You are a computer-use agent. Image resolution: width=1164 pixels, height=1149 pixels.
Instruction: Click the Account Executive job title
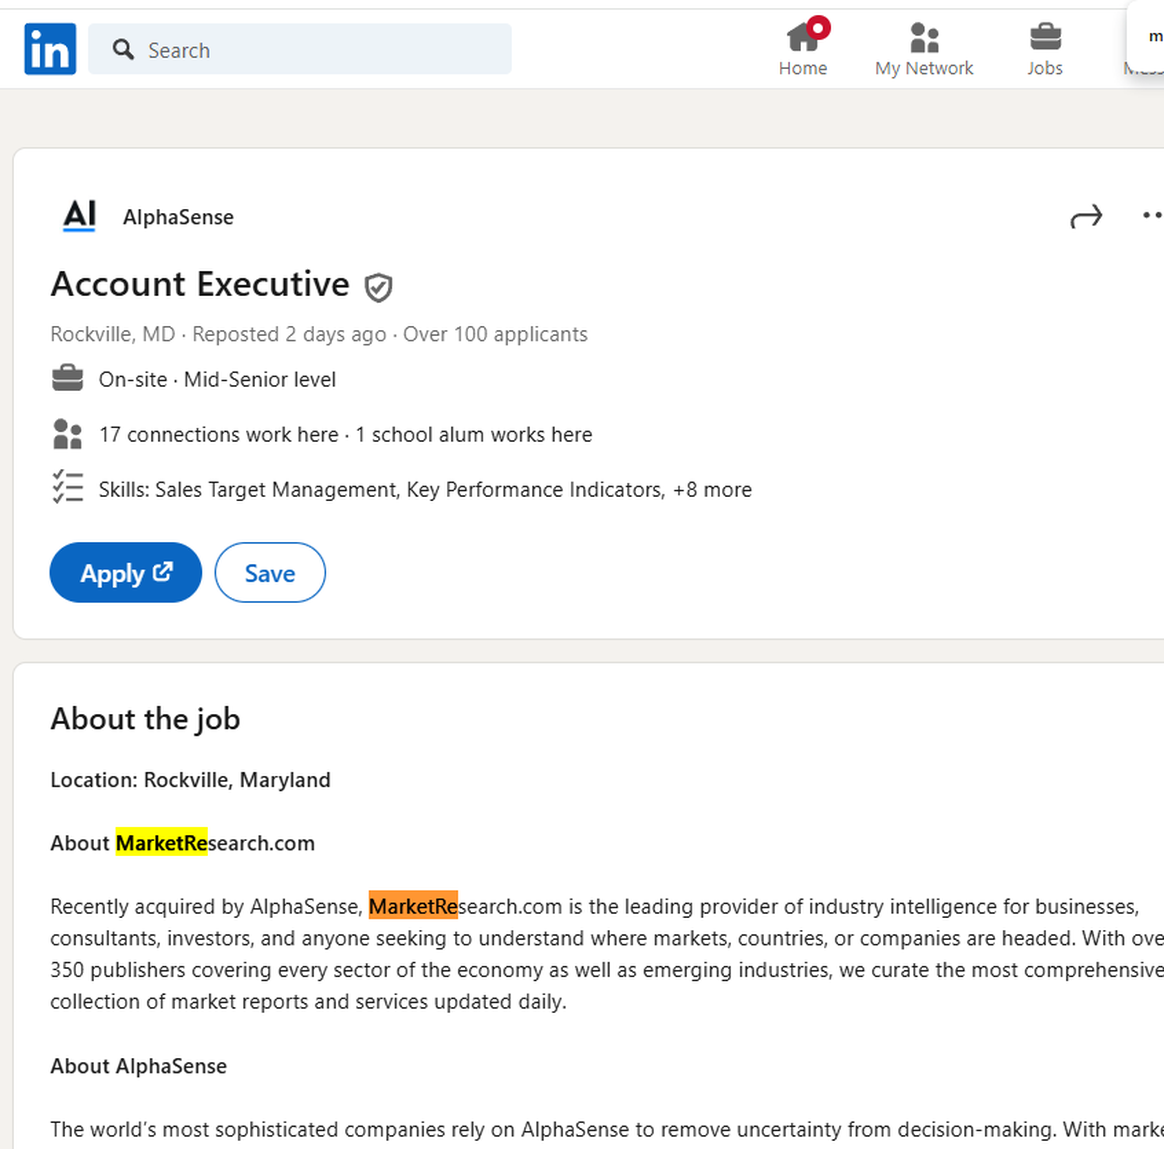click(200, 285)
